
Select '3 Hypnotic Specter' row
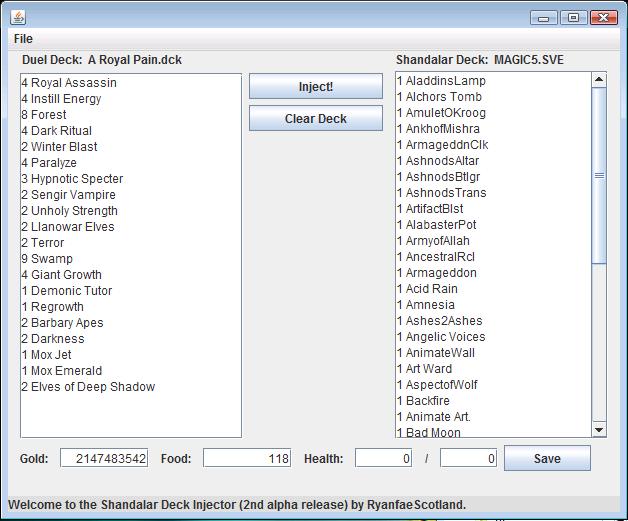131,179
